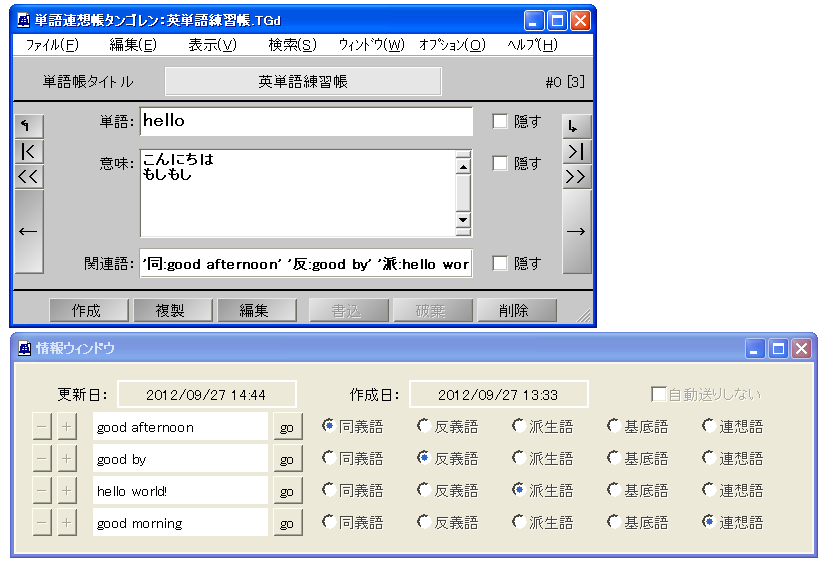Click 更新日 value 2012/09/27 14:44
Screen dimensions: 829x564
point(207,394)
